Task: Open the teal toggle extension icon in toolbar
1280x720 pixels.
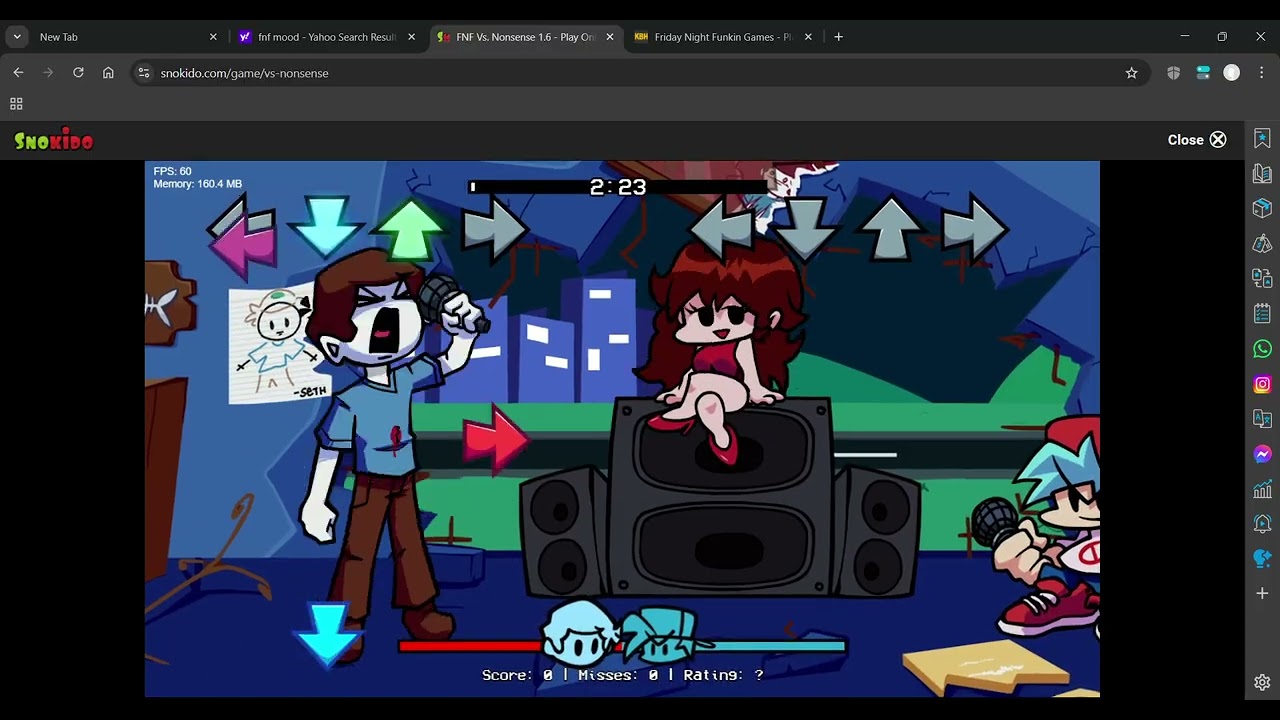Action: click(1203, 73)
